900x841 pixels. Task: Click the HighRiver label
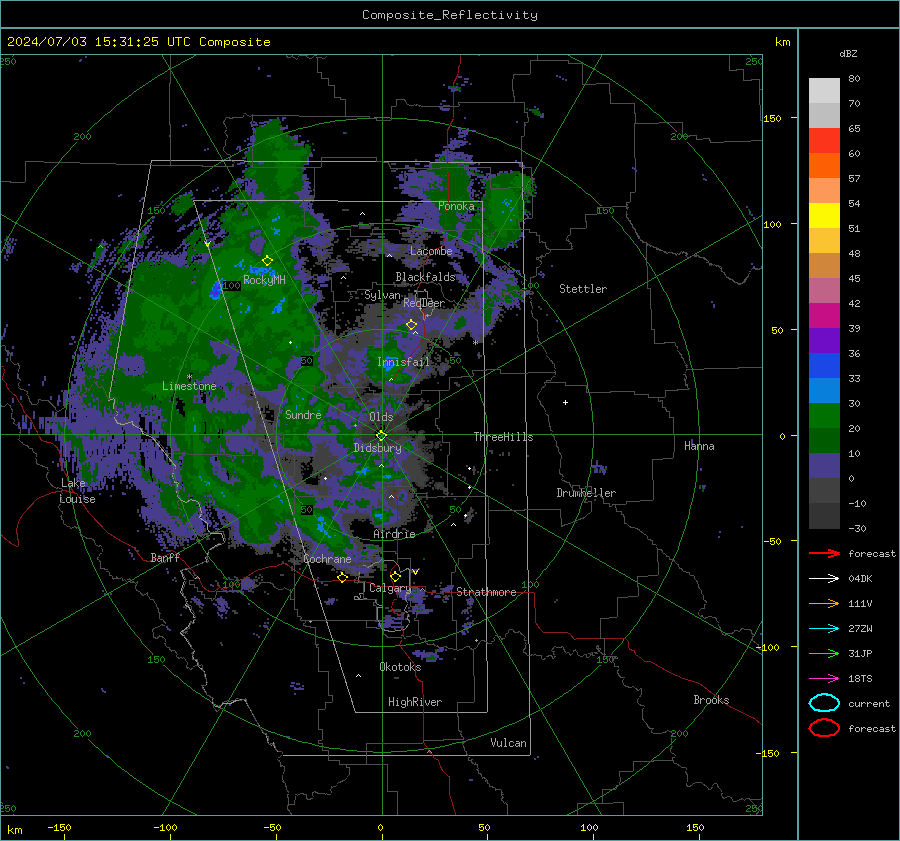[415, 702]
